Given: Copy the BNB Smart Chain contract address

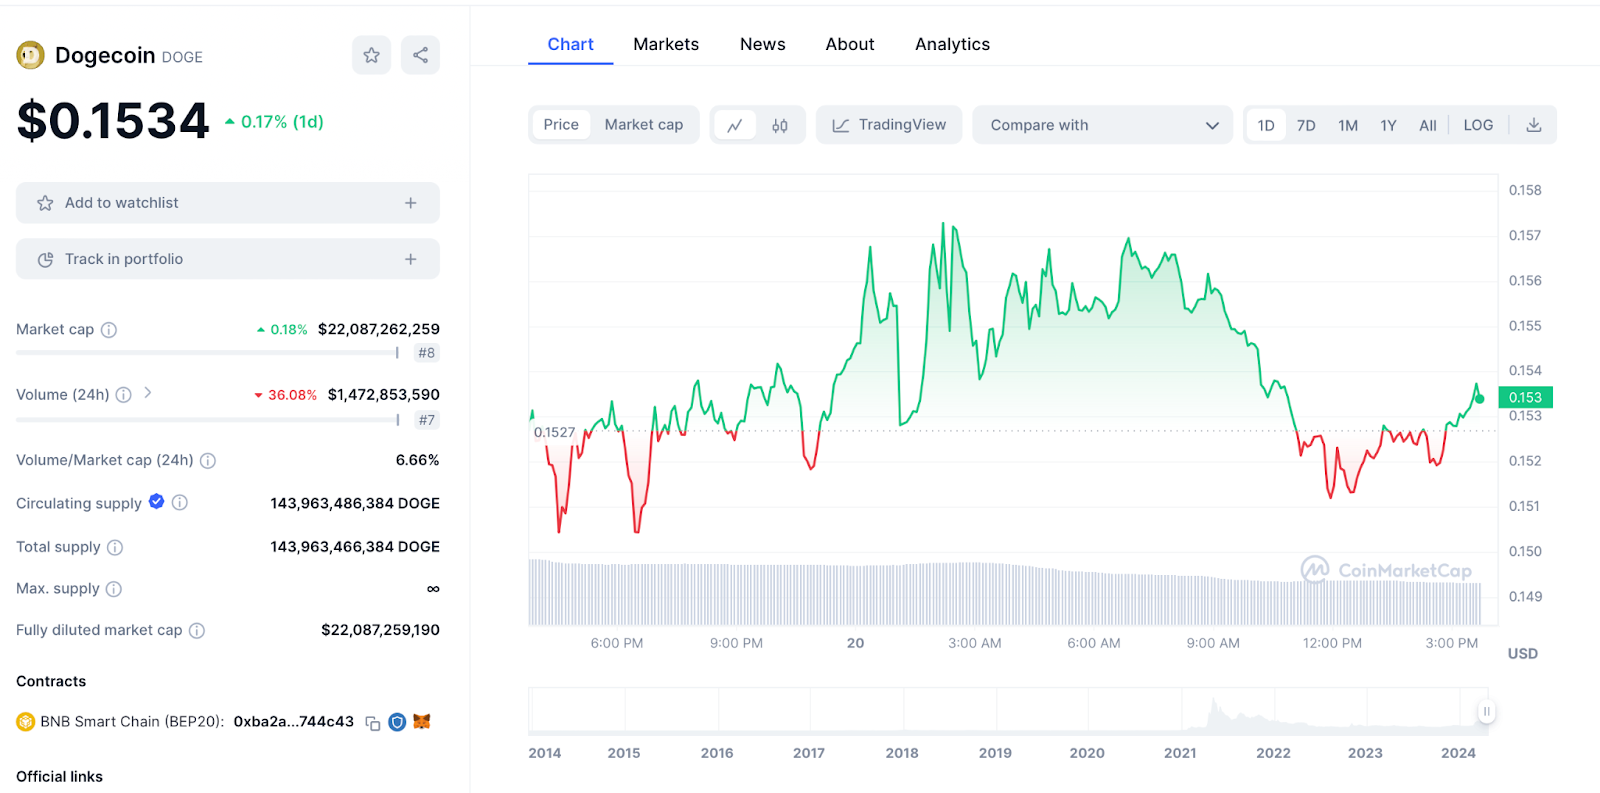Looking at the screenshot, I should tap(373, 723).
